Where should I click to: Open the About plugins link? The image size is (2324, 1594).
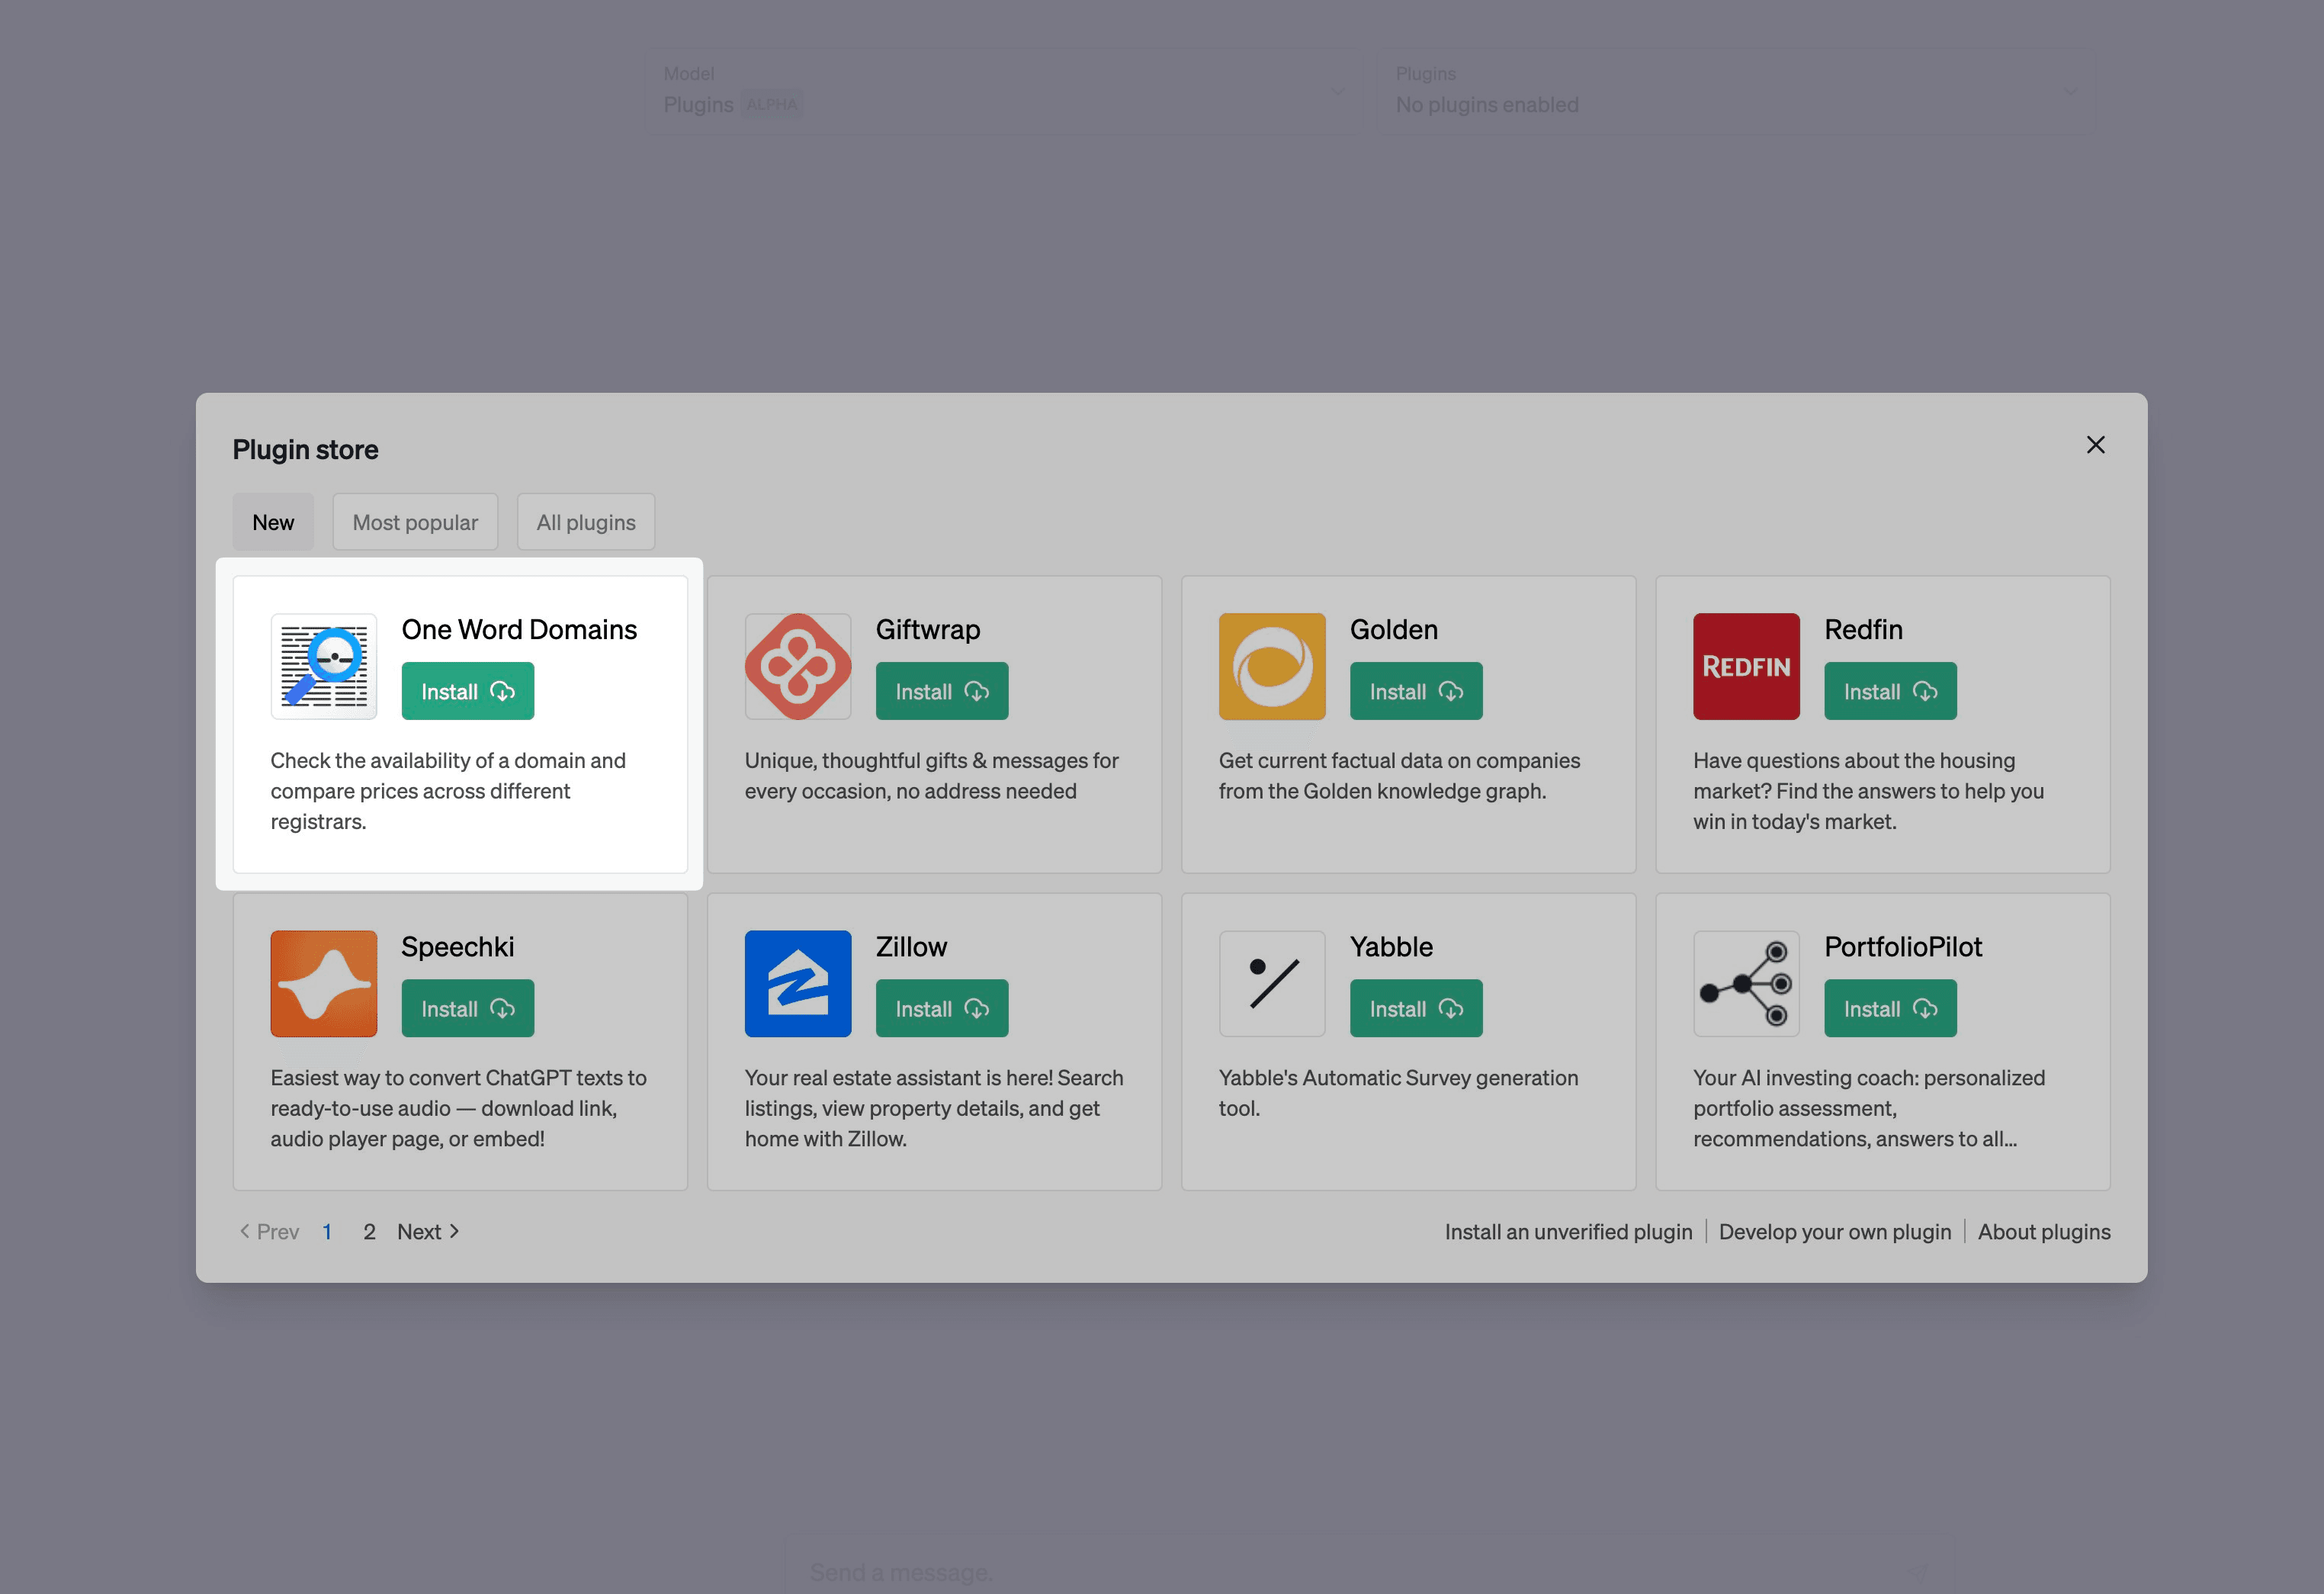(2044, 1232)
